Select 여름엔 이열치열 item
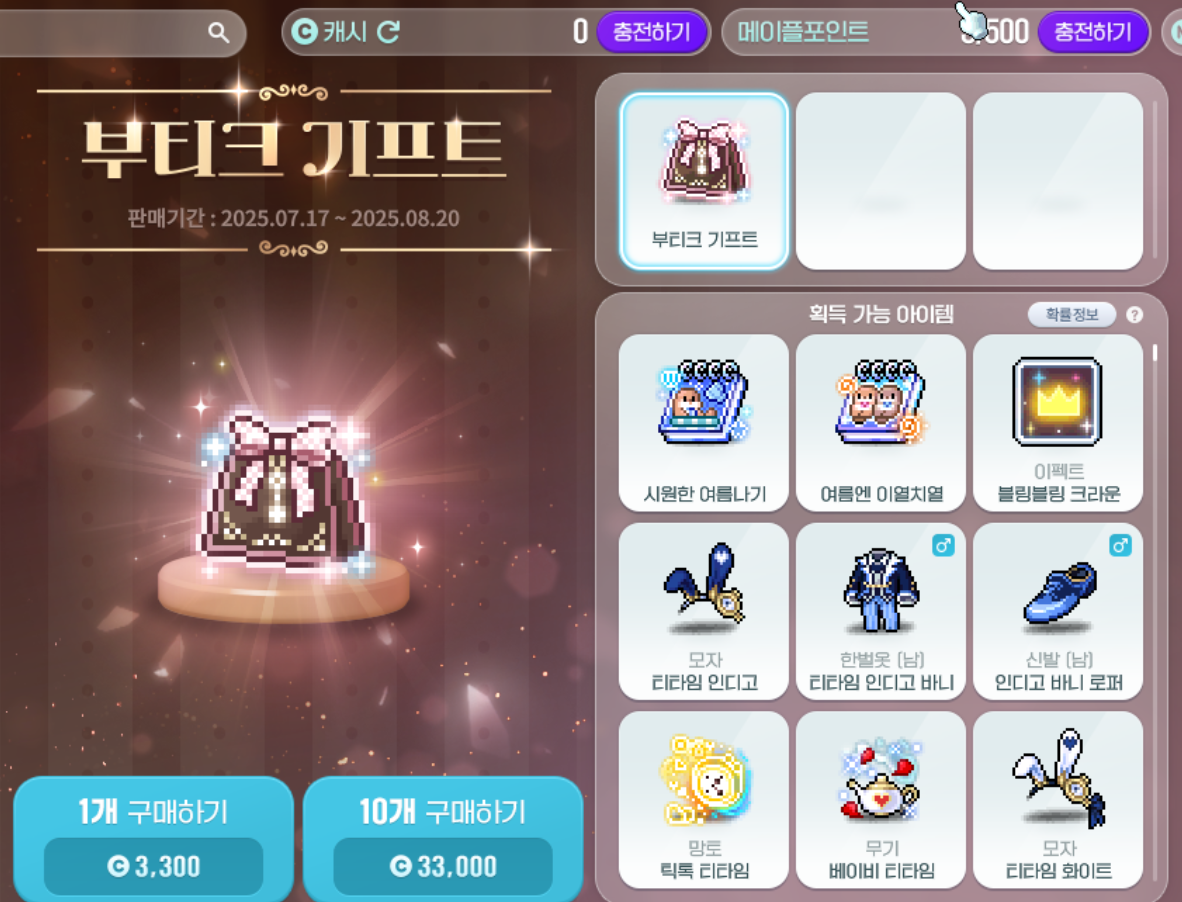Image resolution: width=1182 pixels, height=902 pixels. (x=880, y=423)
